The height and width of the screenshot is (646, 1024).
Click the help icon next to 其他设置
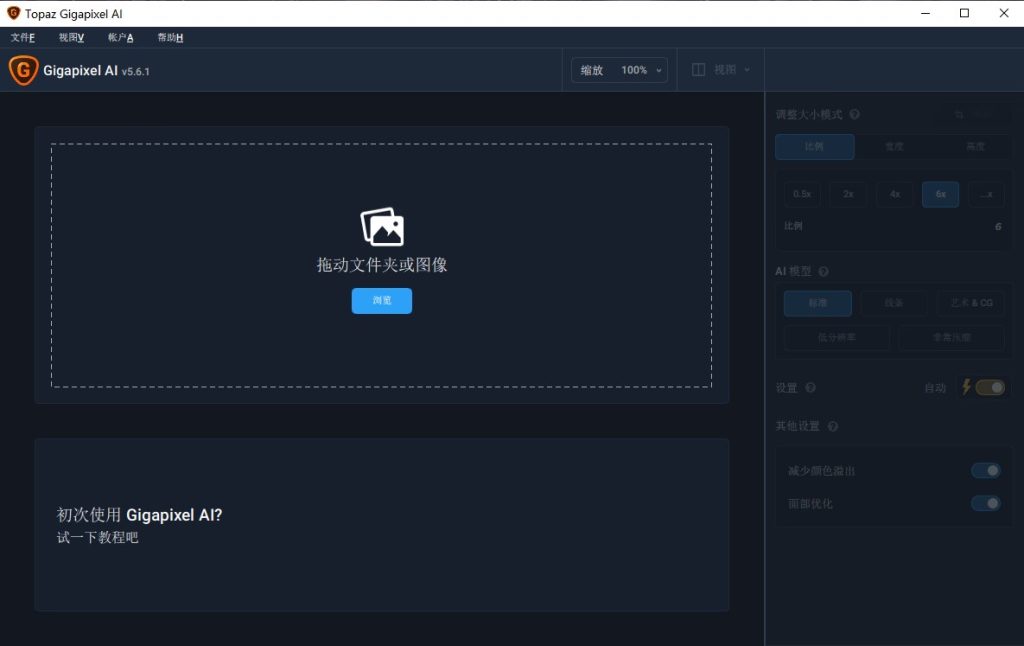click(833, 427)
